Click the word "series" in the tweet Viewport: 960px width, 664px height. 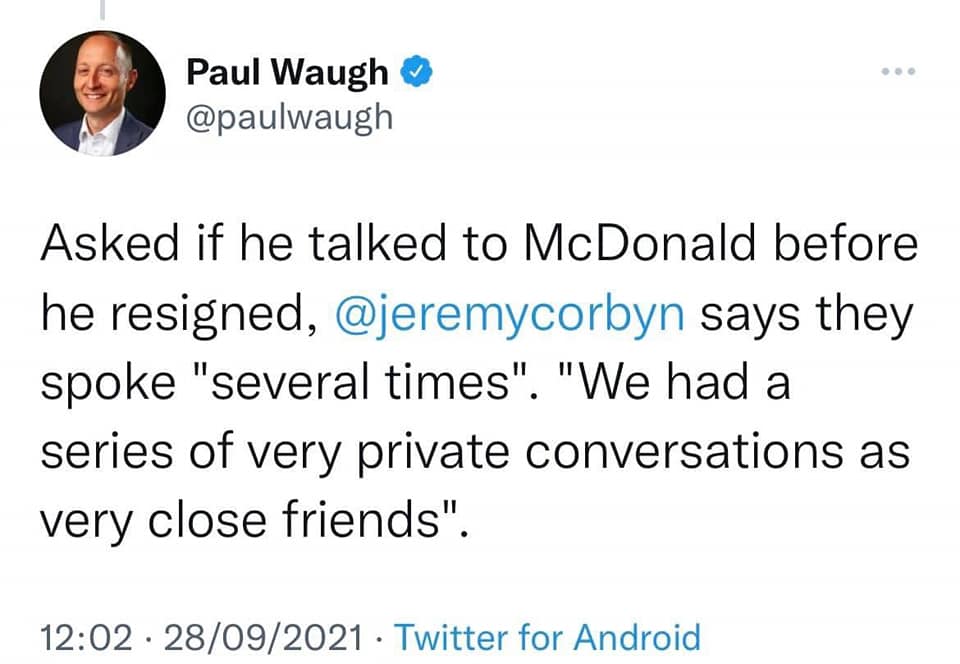point(98,452)
